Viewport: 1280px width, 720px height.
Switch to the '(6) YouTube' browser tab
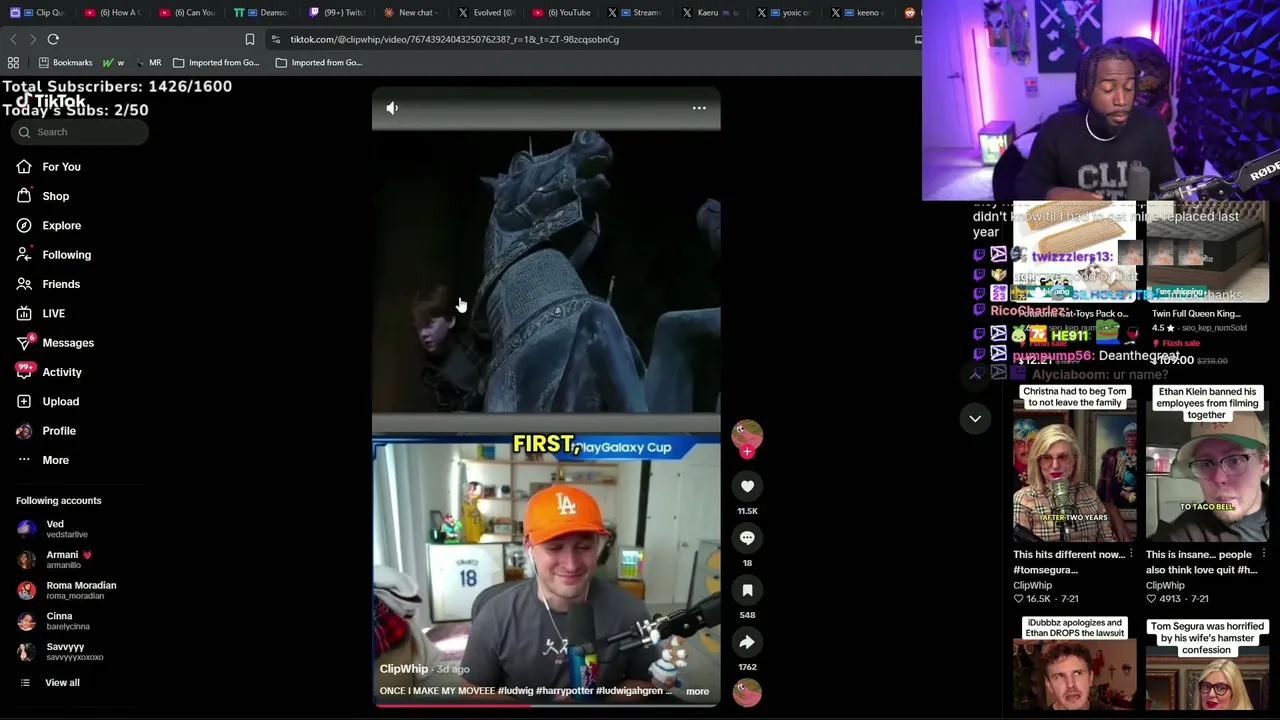(561, 13)
